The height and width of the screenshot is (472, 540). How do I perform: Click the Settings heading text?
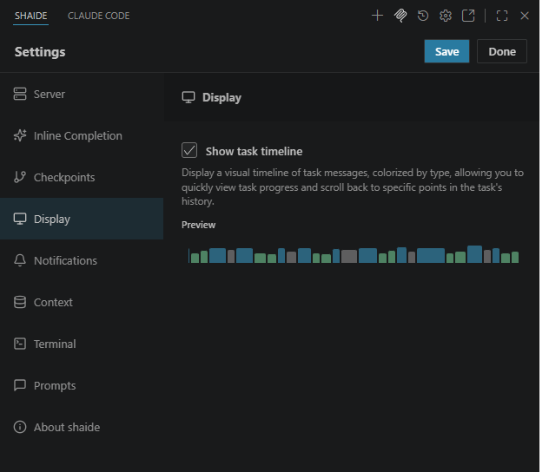(40, 52)
